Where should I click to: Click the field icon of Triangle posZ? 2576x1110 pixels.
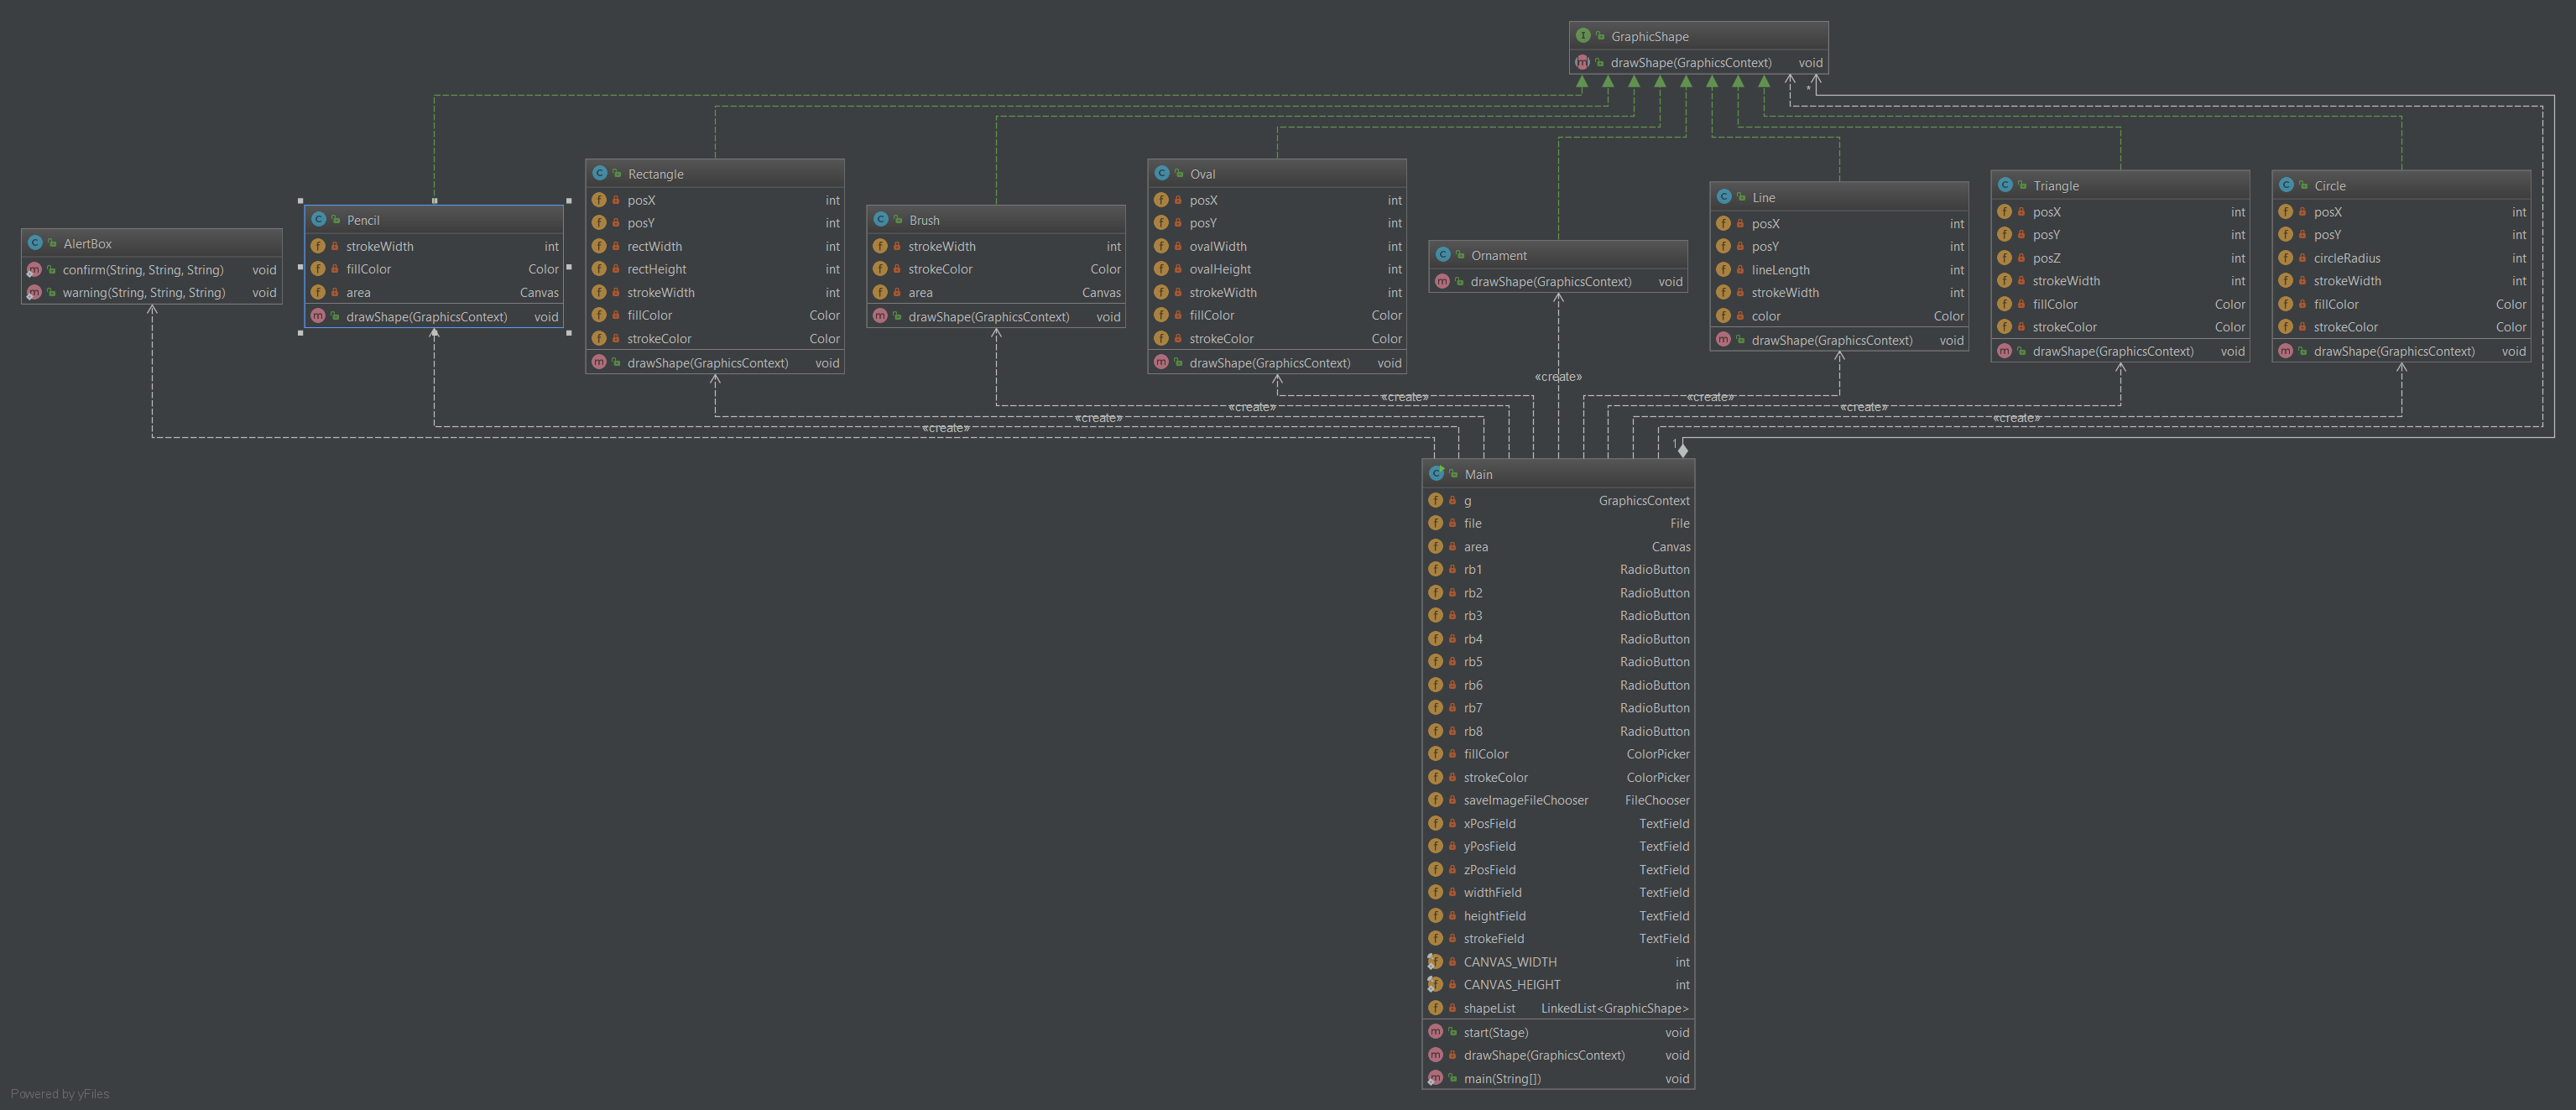point(2004,258)
